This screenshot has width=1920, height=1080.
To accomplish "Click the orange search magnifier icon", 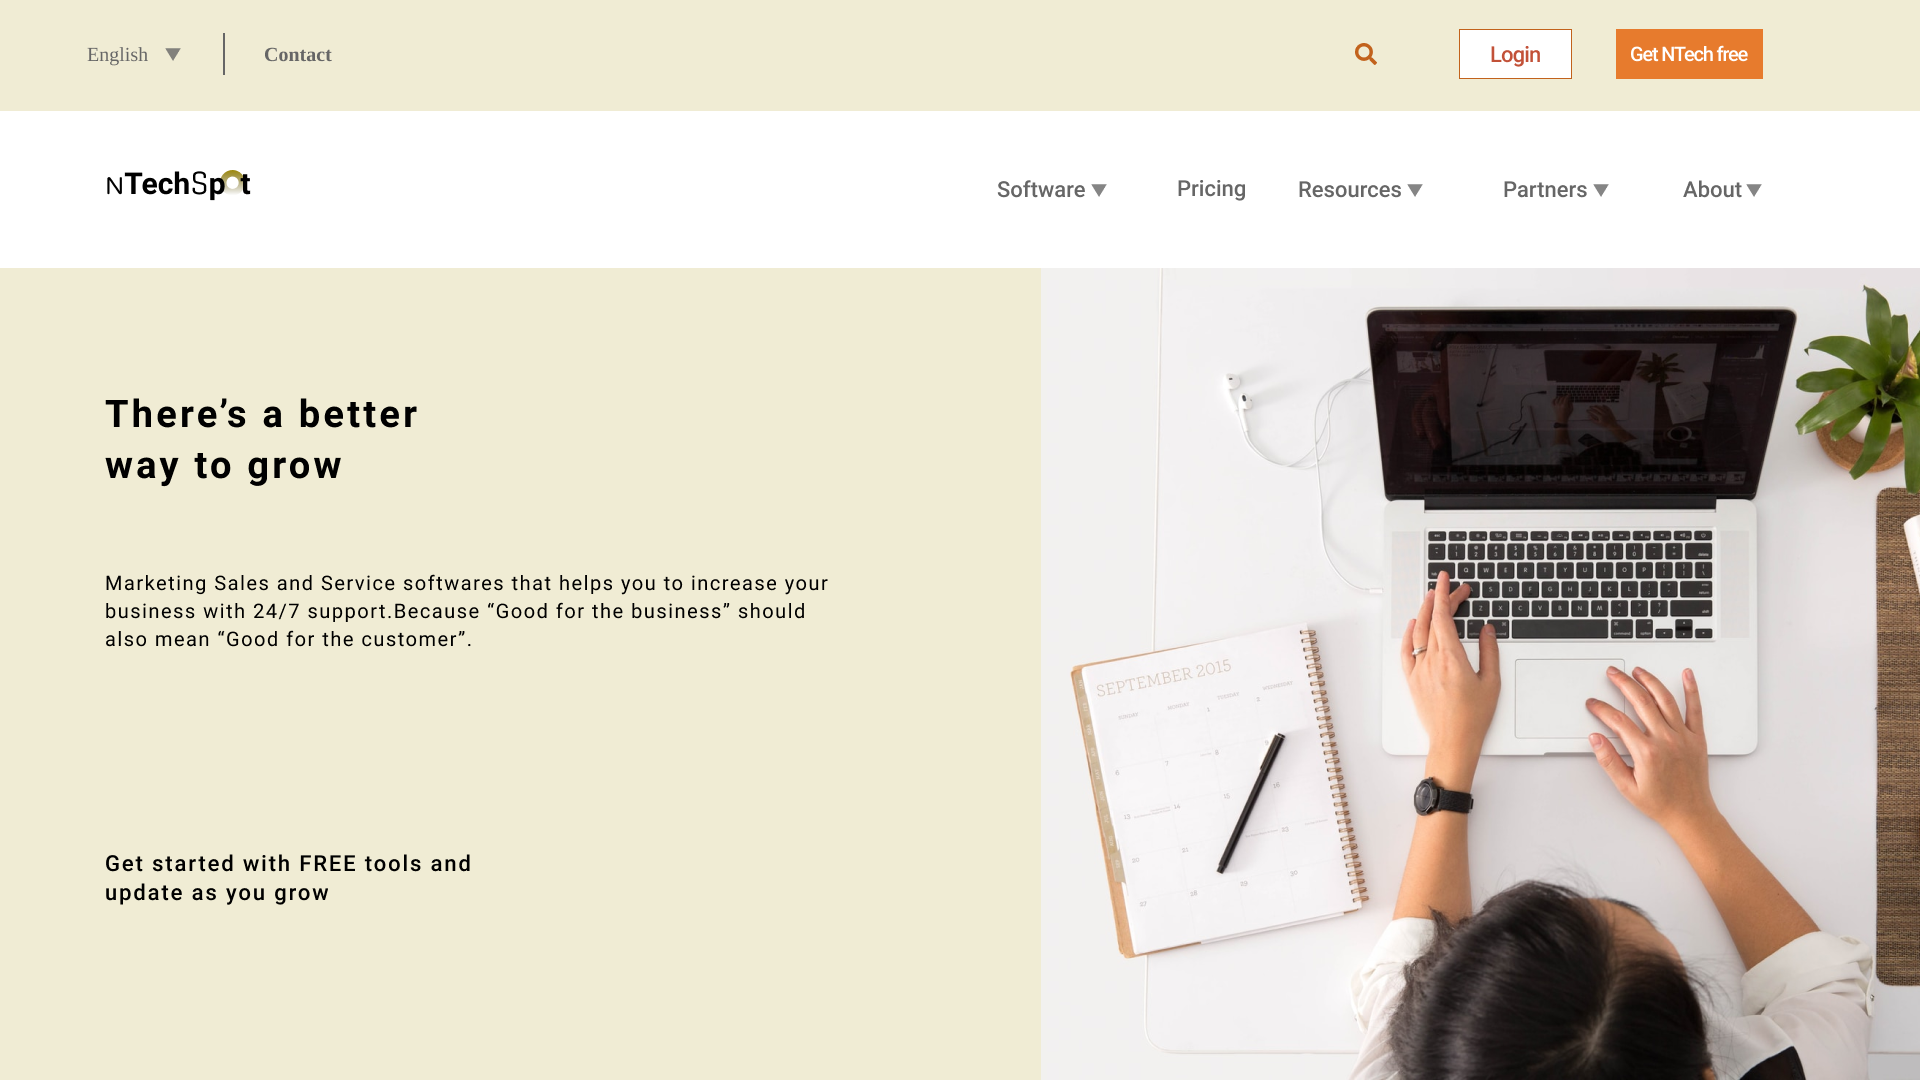I will (x=1366, y=54).
